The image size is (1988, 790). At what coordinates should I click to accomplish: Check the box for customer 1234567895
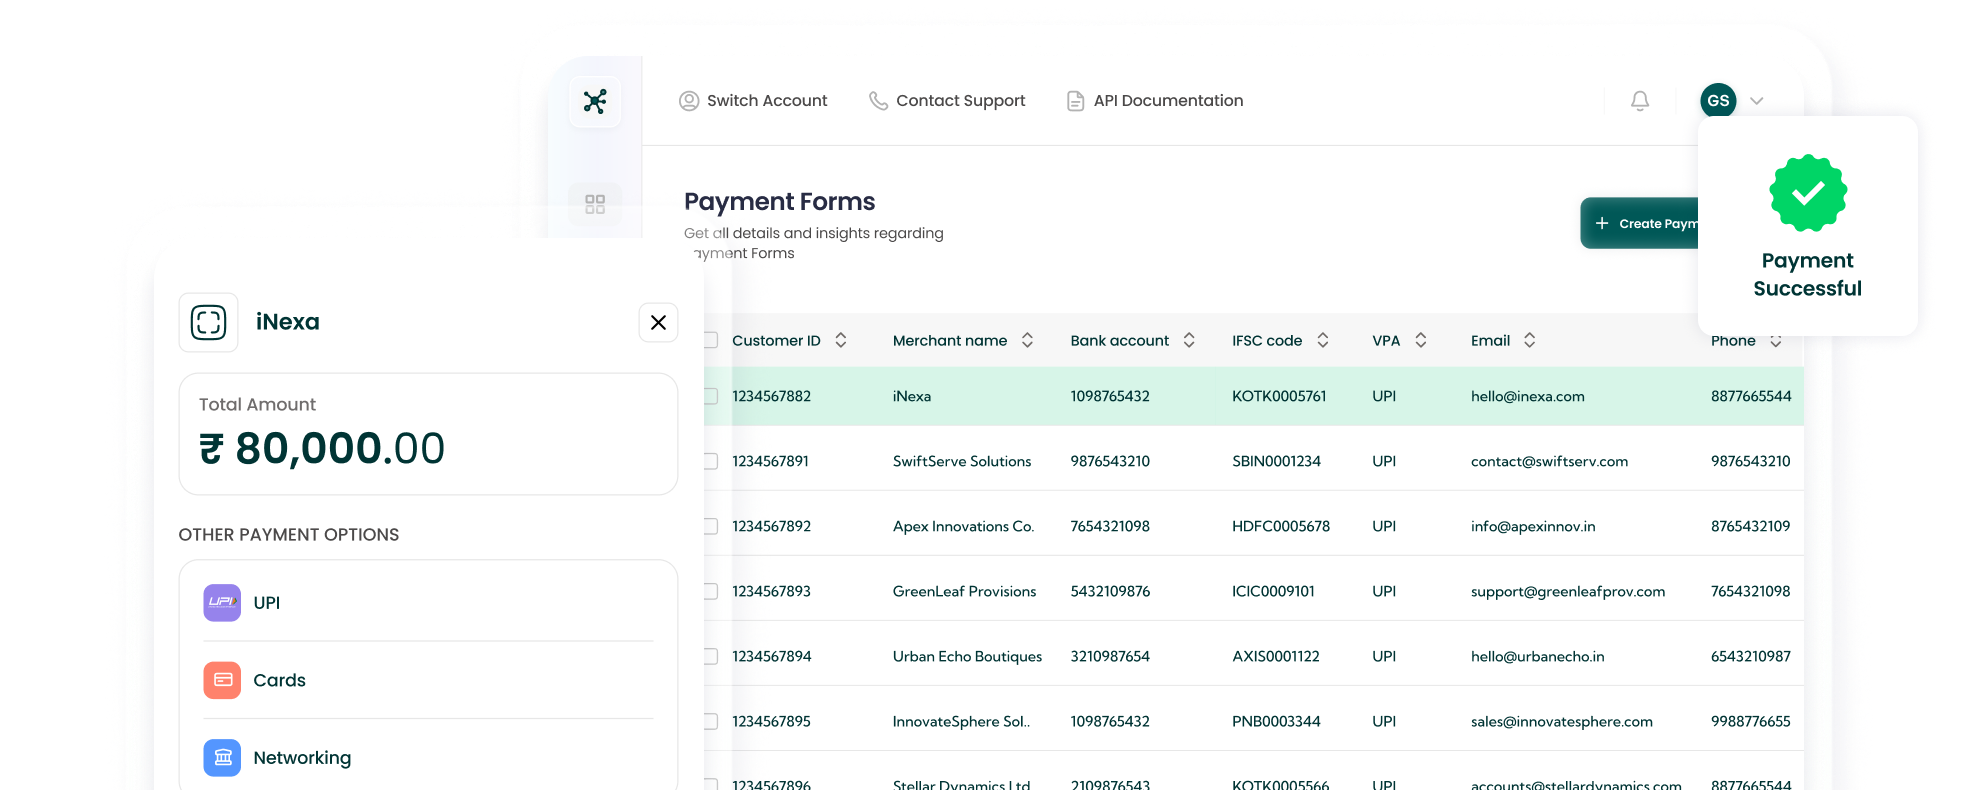click(x=711, y=721)
